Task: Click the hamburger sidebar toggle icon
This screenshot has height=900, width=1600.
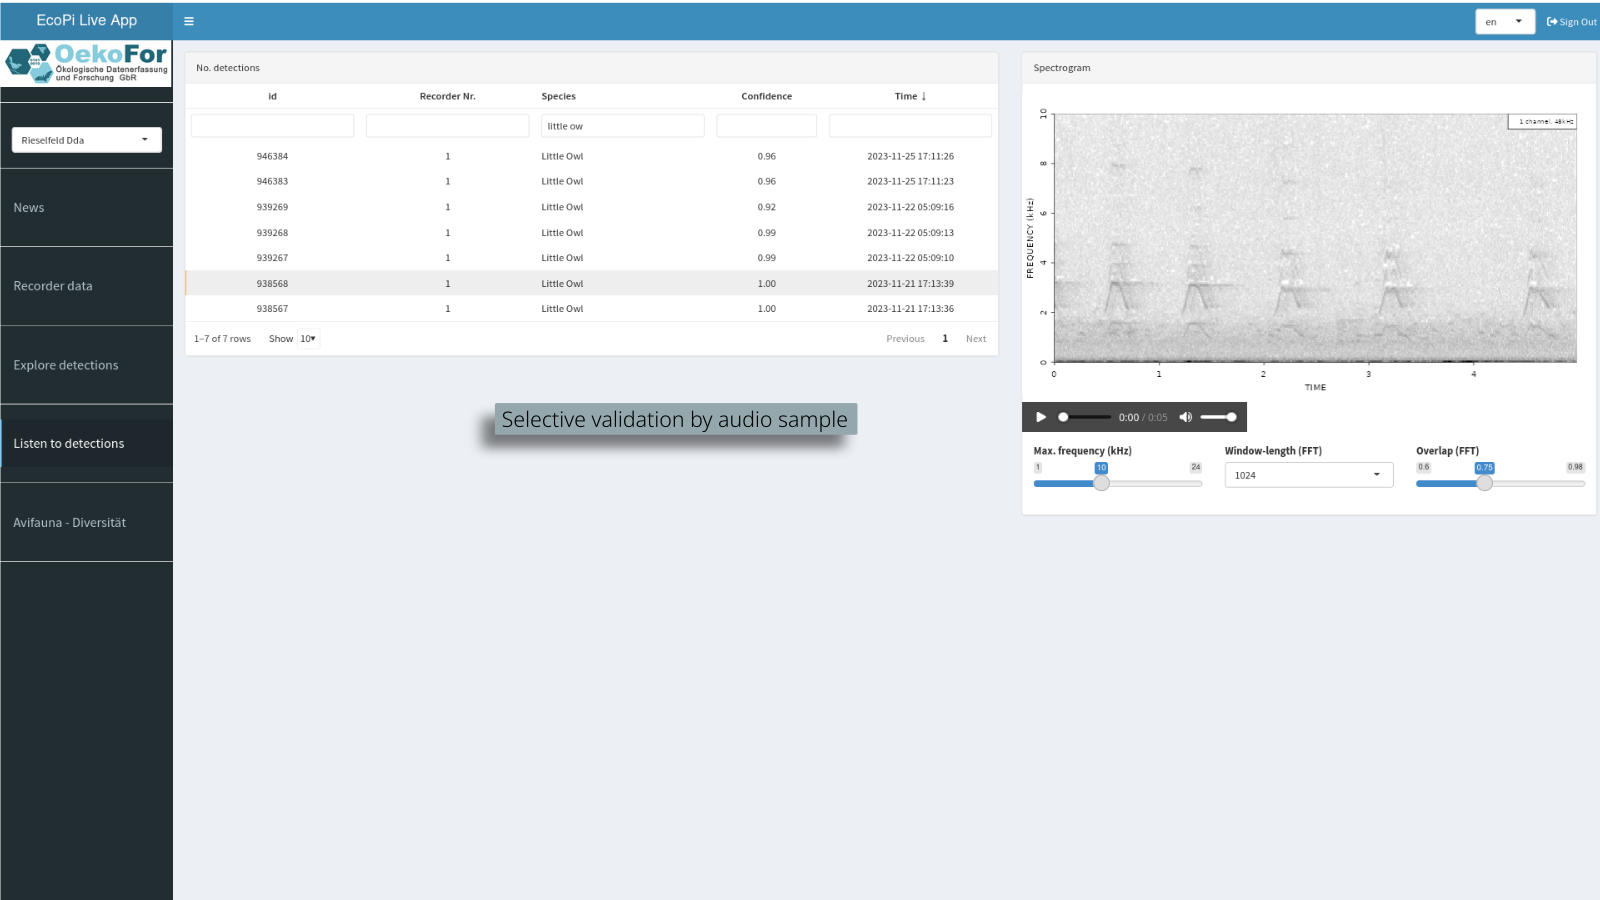Action: point(189,21)
